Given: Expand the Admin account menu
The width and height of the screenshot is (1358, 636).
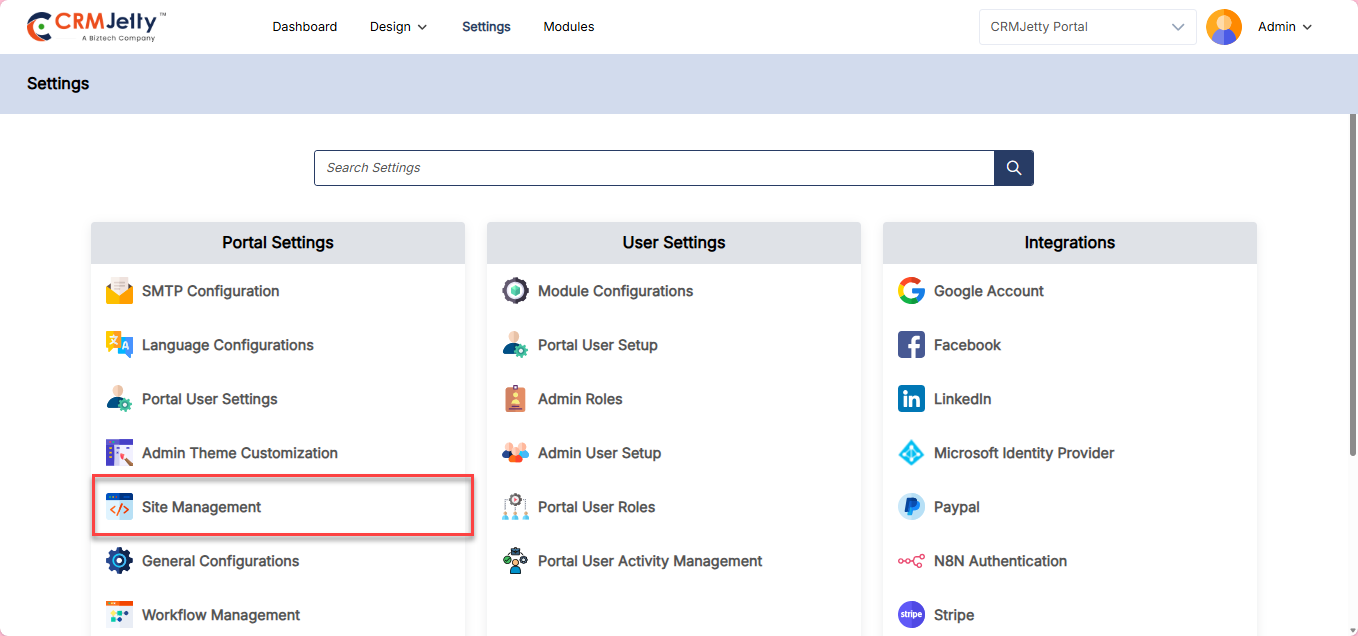Looking at the screenshot, I should click(1284, 27).
